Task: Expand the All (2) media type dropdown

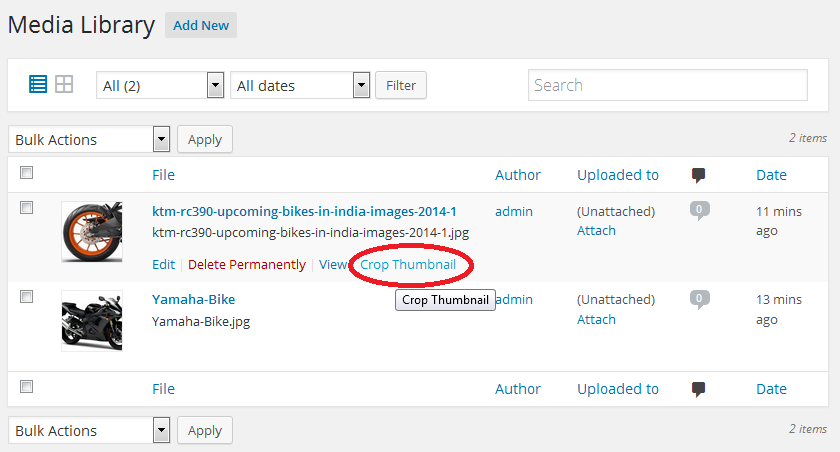Action: [x=160, y=85]
